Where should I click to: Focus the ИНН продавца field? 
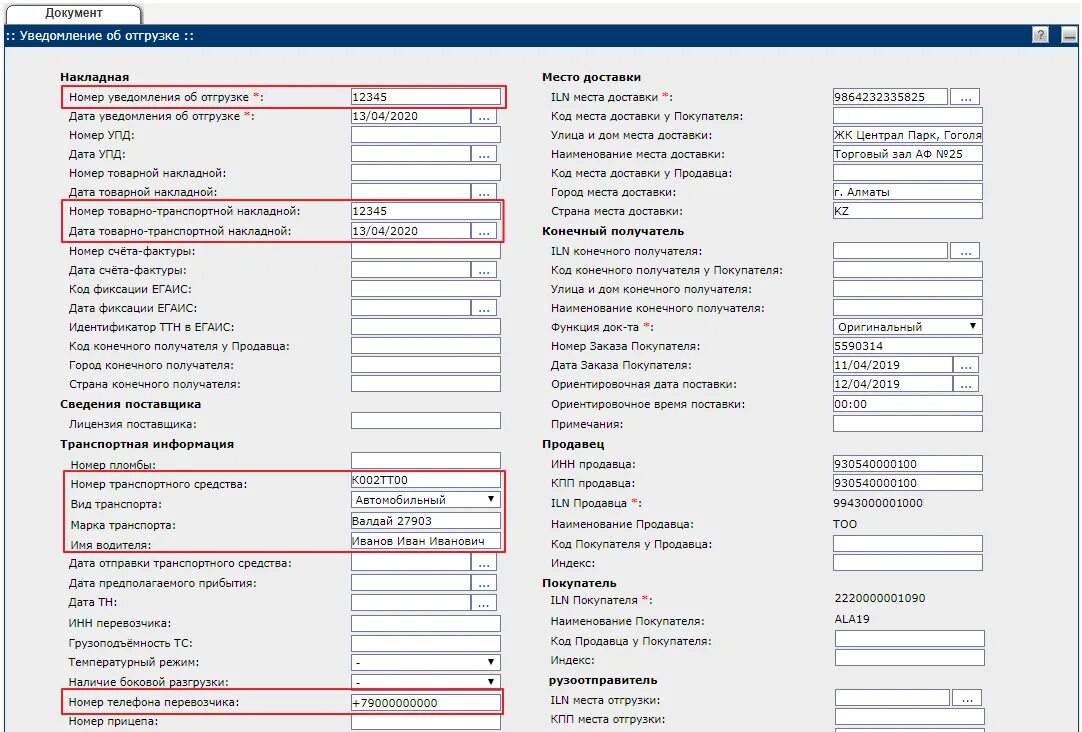click(x=907, y=464)
